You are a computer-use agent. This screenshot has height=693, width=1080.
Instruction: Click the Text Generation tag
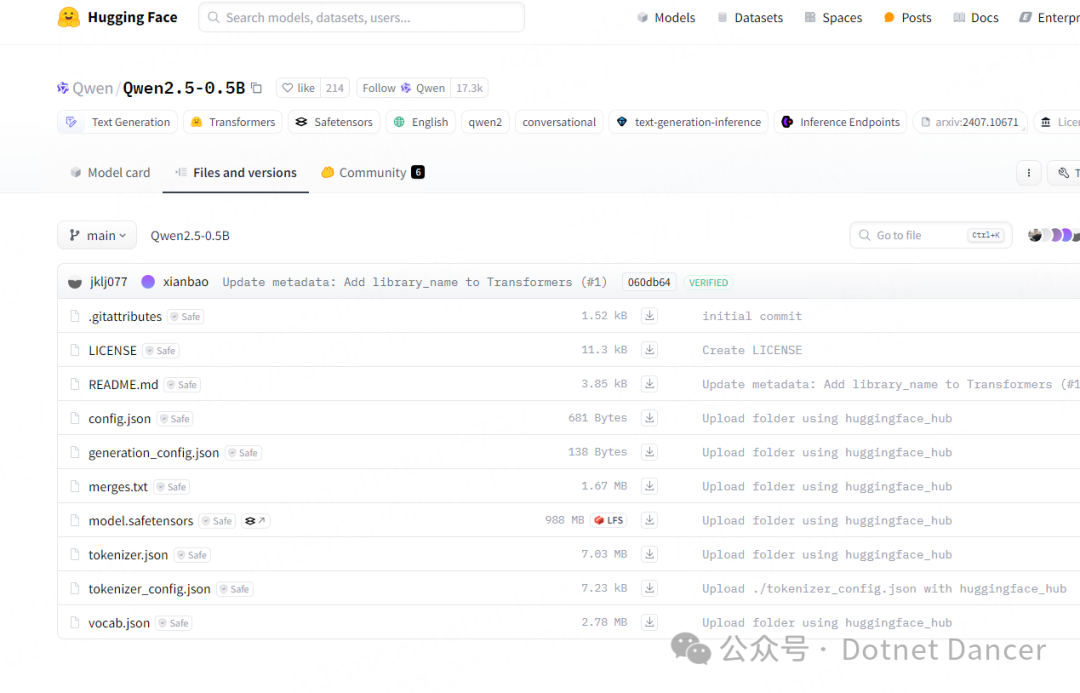pyautogui.click(x=118, y=122)
